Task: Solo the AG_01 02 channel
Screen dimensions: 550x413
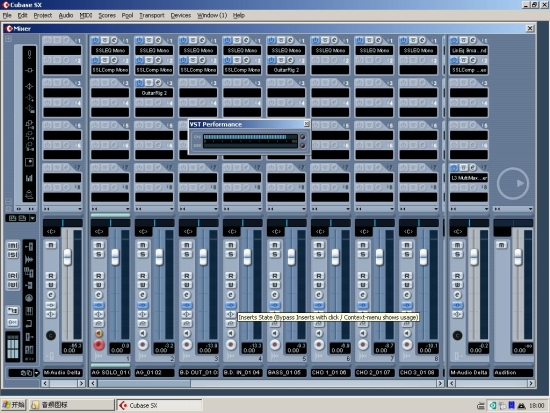Action: [x=142, y=254]
